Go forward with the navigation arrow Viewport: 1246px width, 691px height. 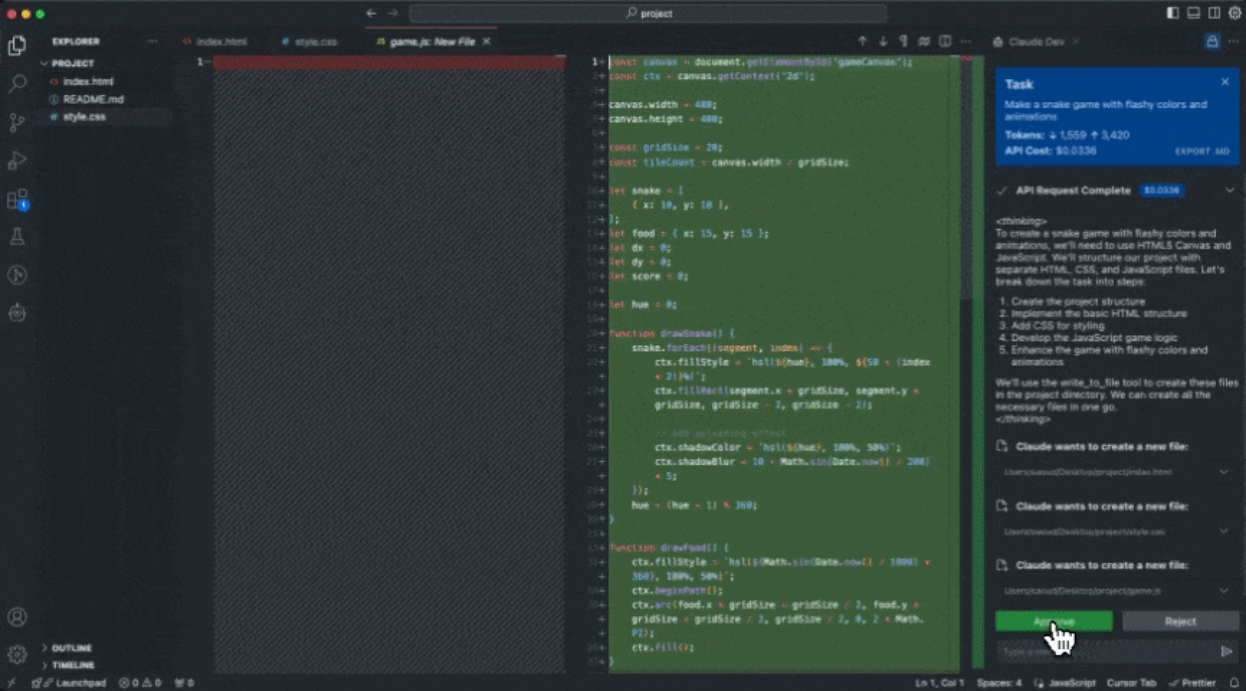tap(393, 13)
